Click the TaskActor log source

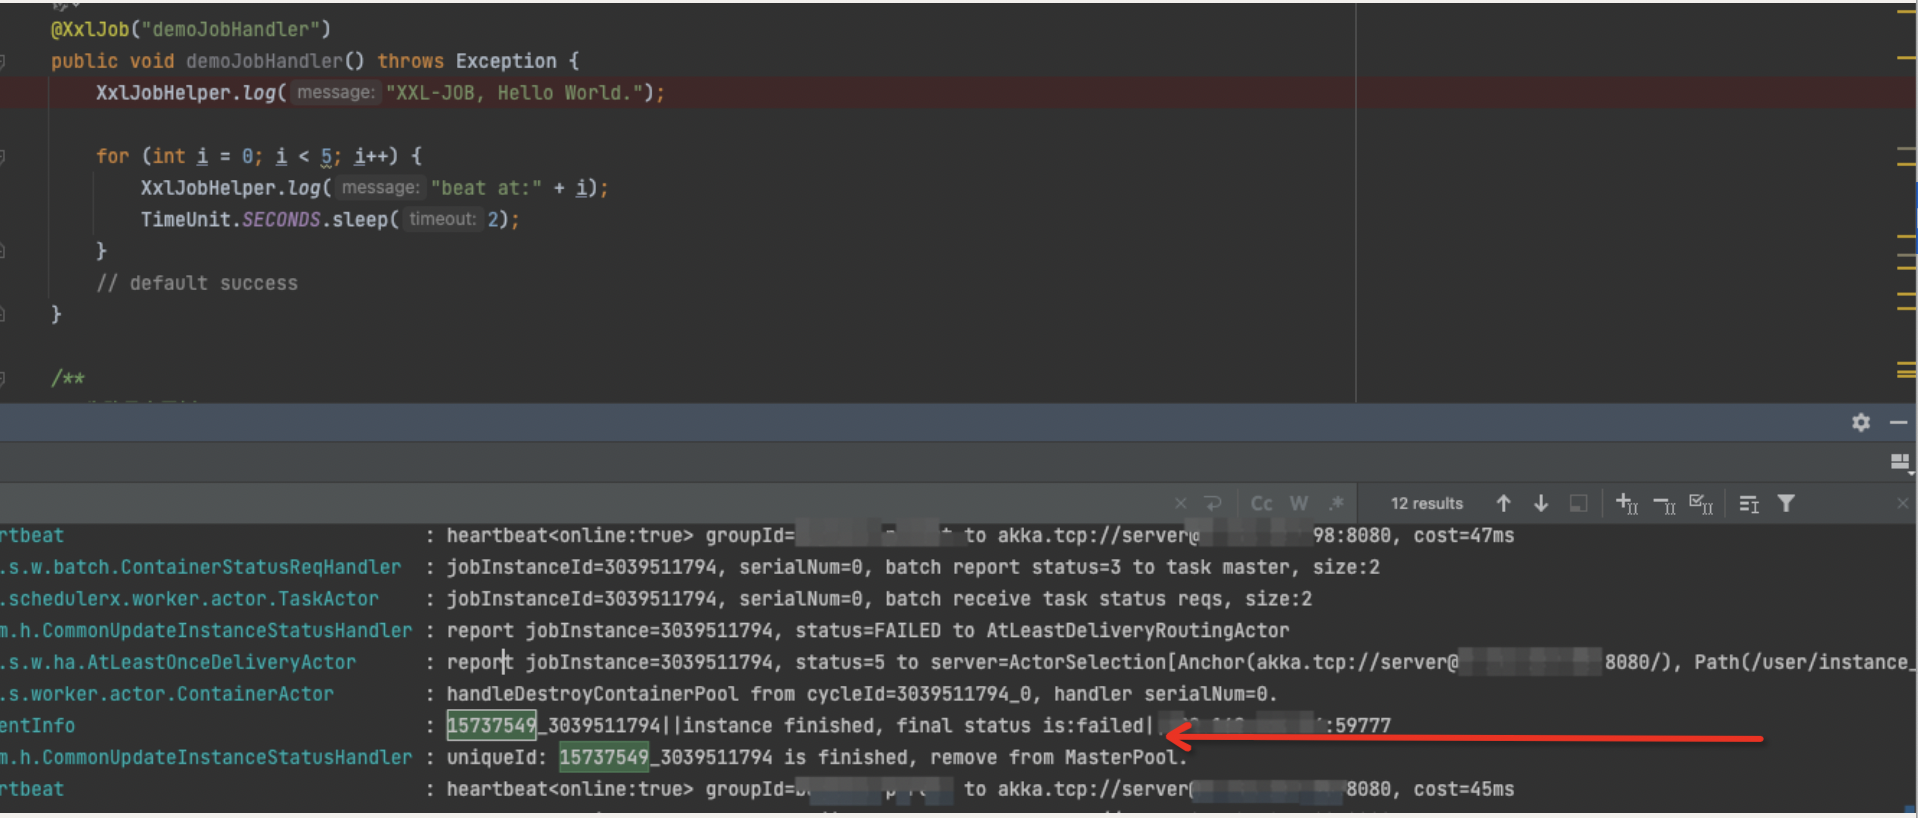[190, 599]
